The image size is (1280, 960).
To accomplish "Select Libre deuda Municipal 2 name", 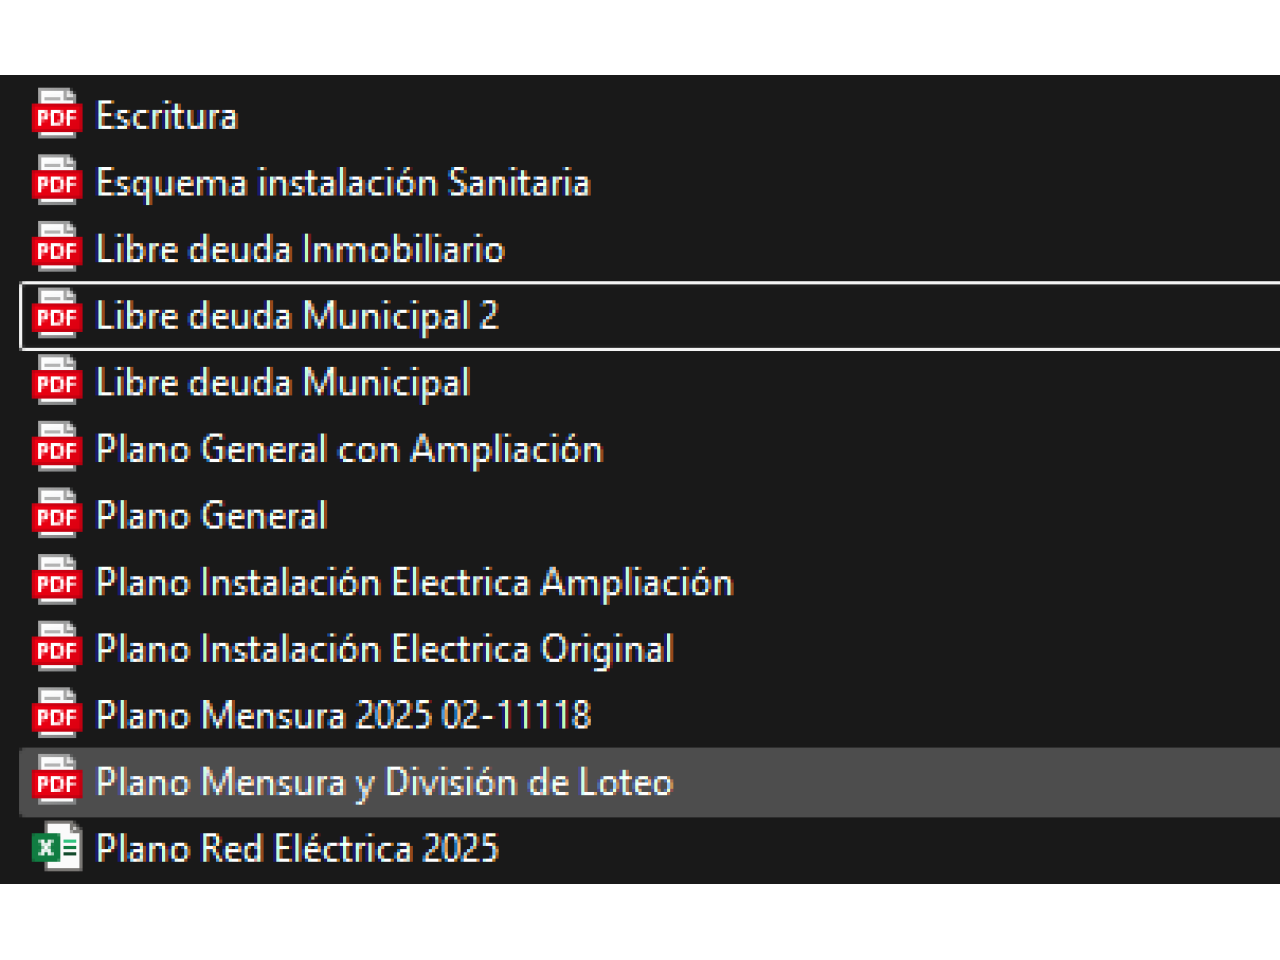I will pos(297,316).
